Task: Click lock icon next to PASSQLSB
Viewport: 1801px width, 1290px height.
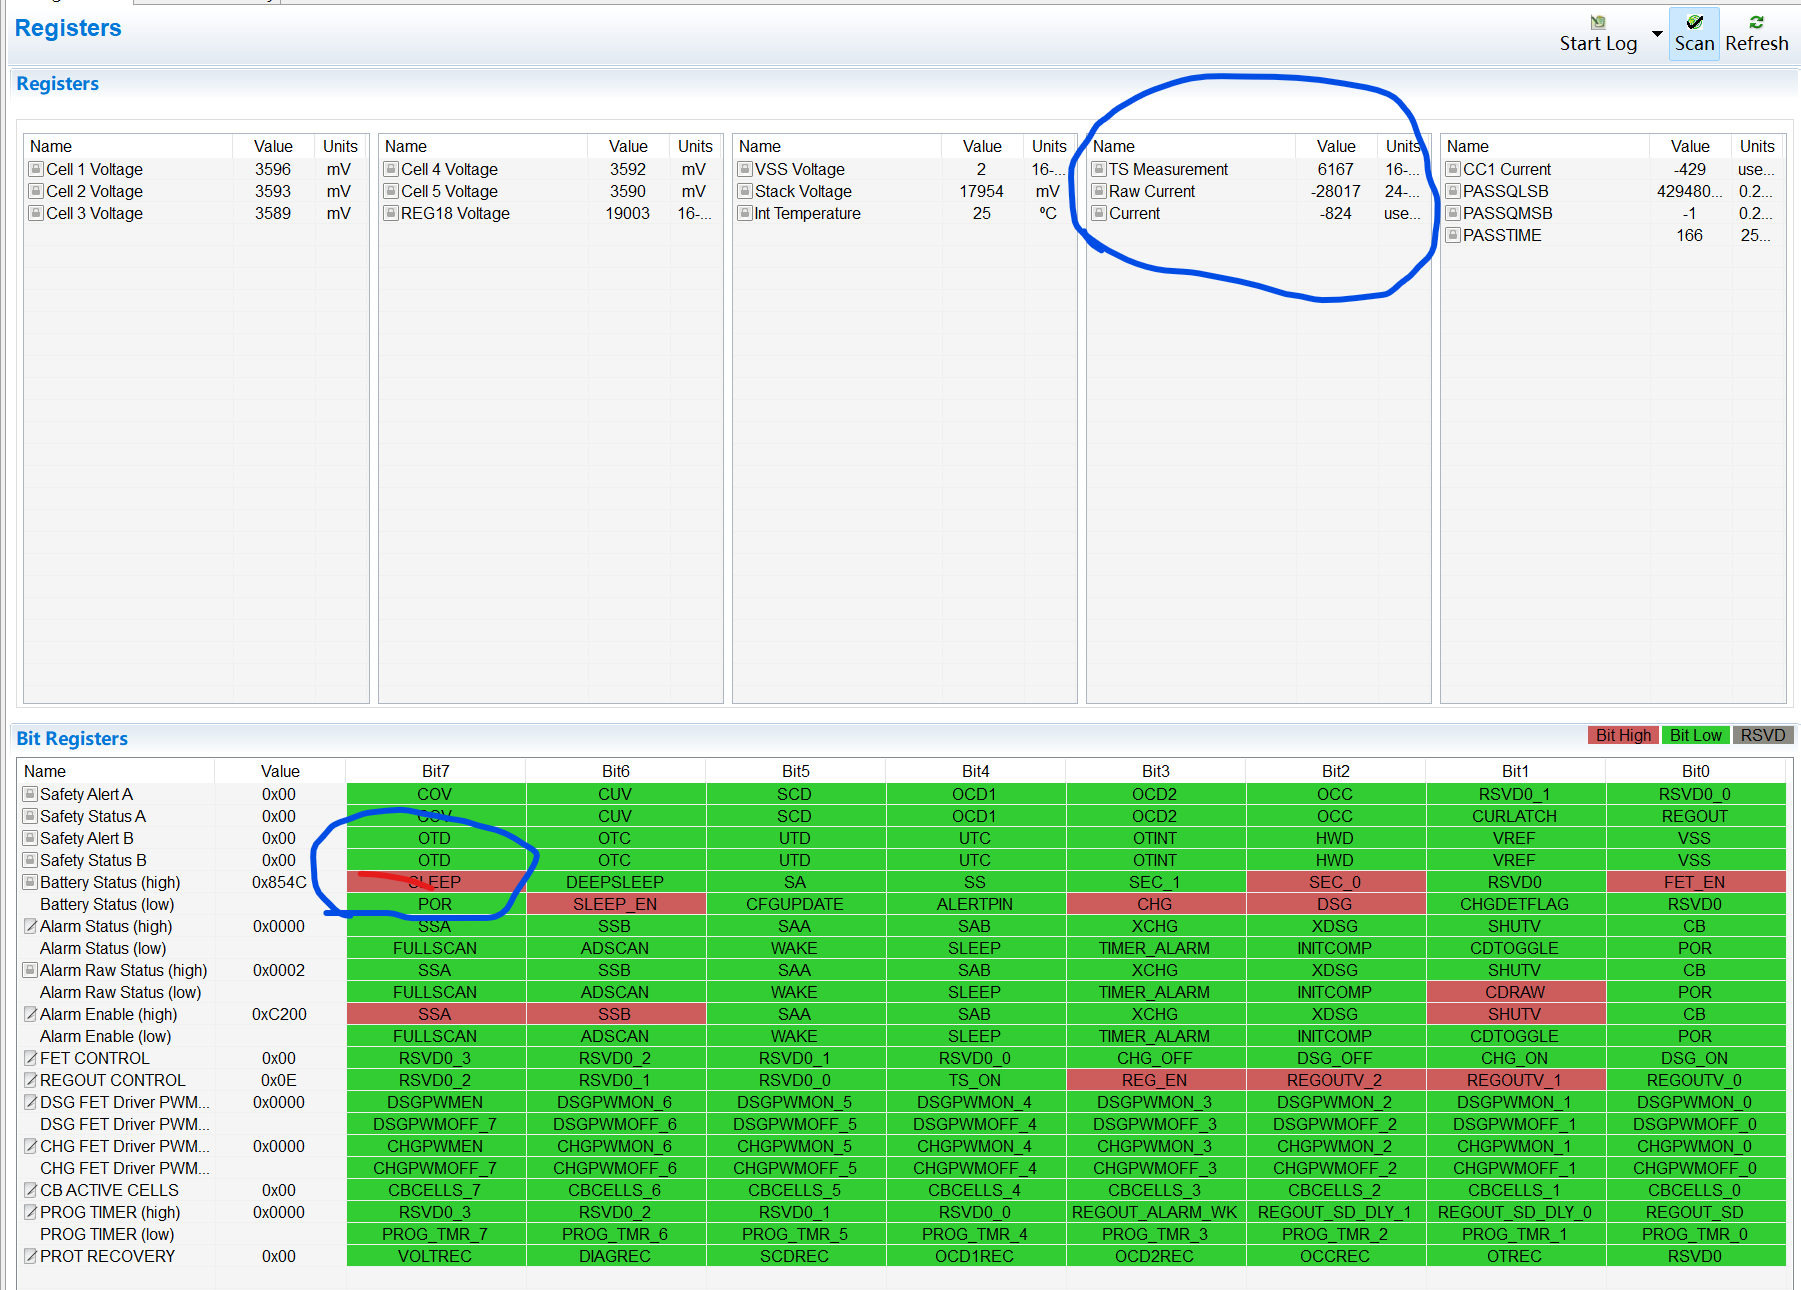Action: (1453, 191)
